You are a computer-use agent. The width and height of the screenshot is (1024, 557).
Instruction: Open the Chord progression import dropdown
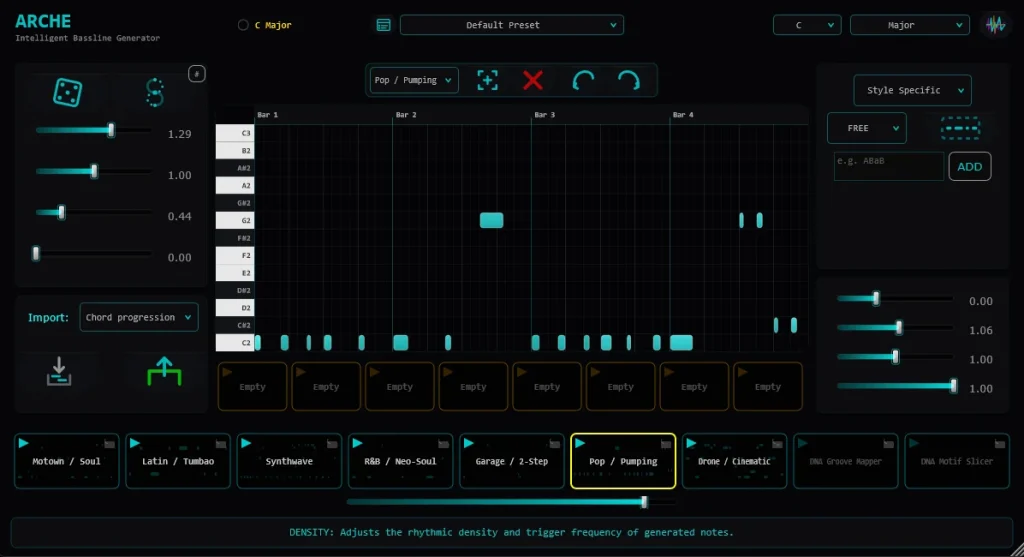139,317
